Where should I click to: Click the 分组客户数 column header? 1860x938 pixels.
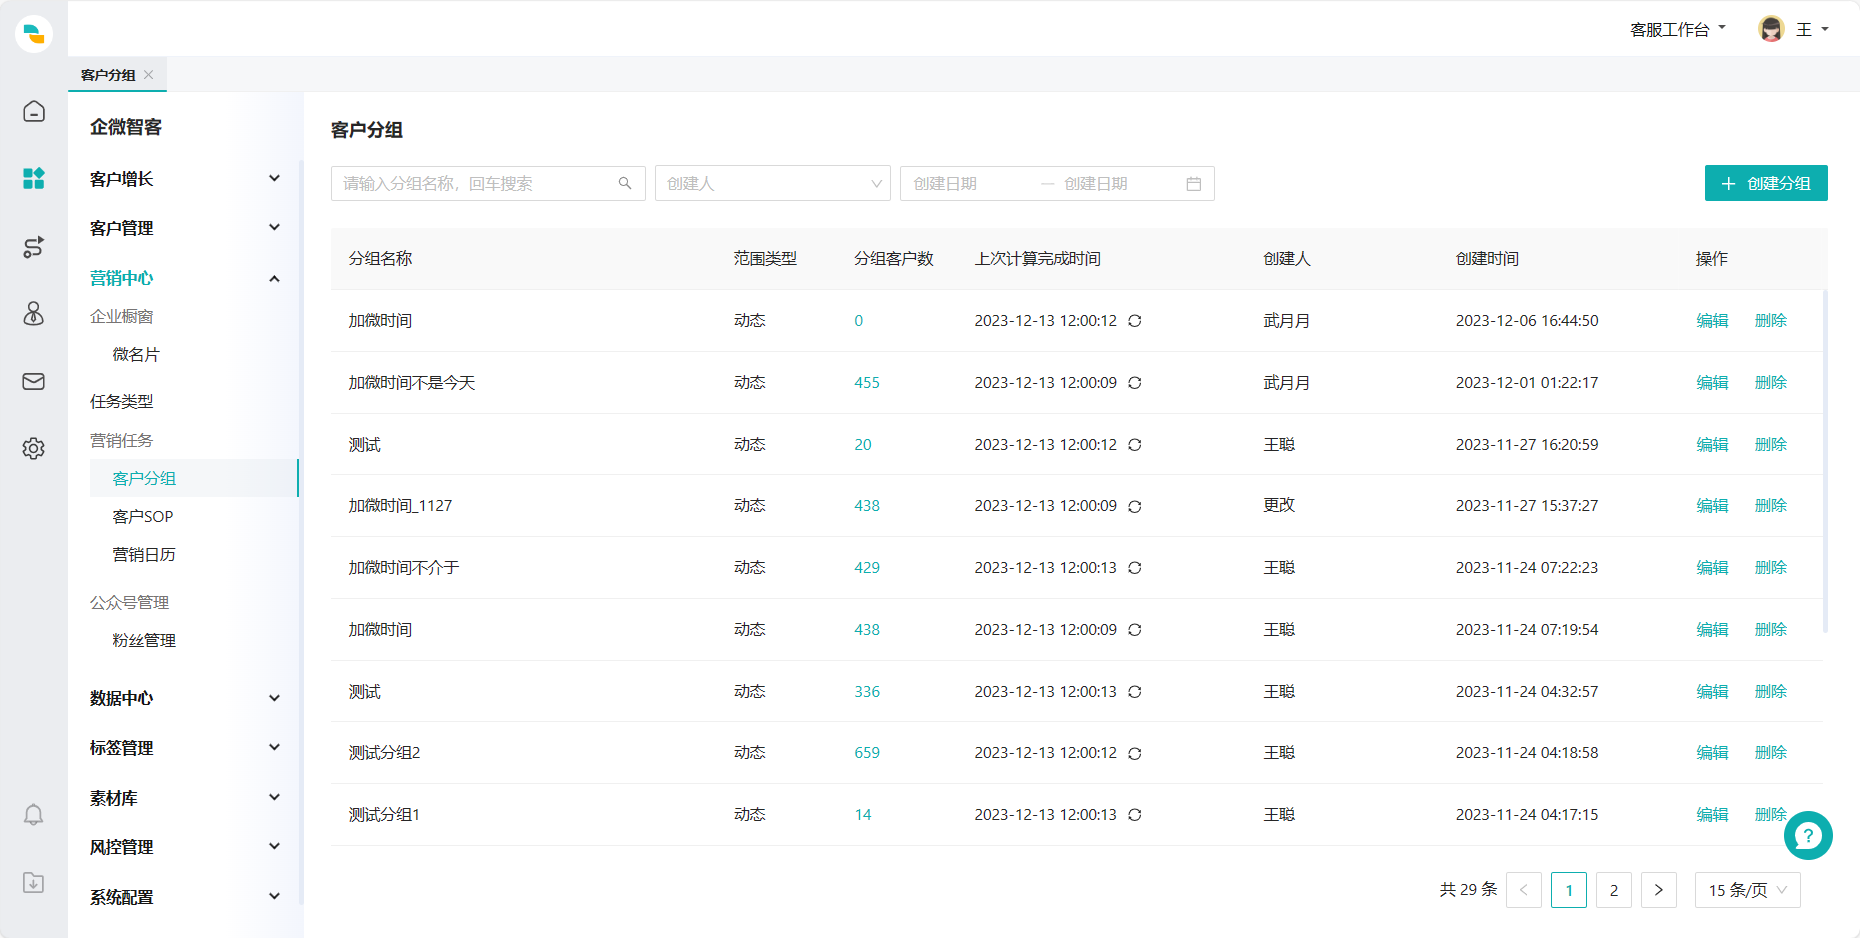tap(894, 259)
